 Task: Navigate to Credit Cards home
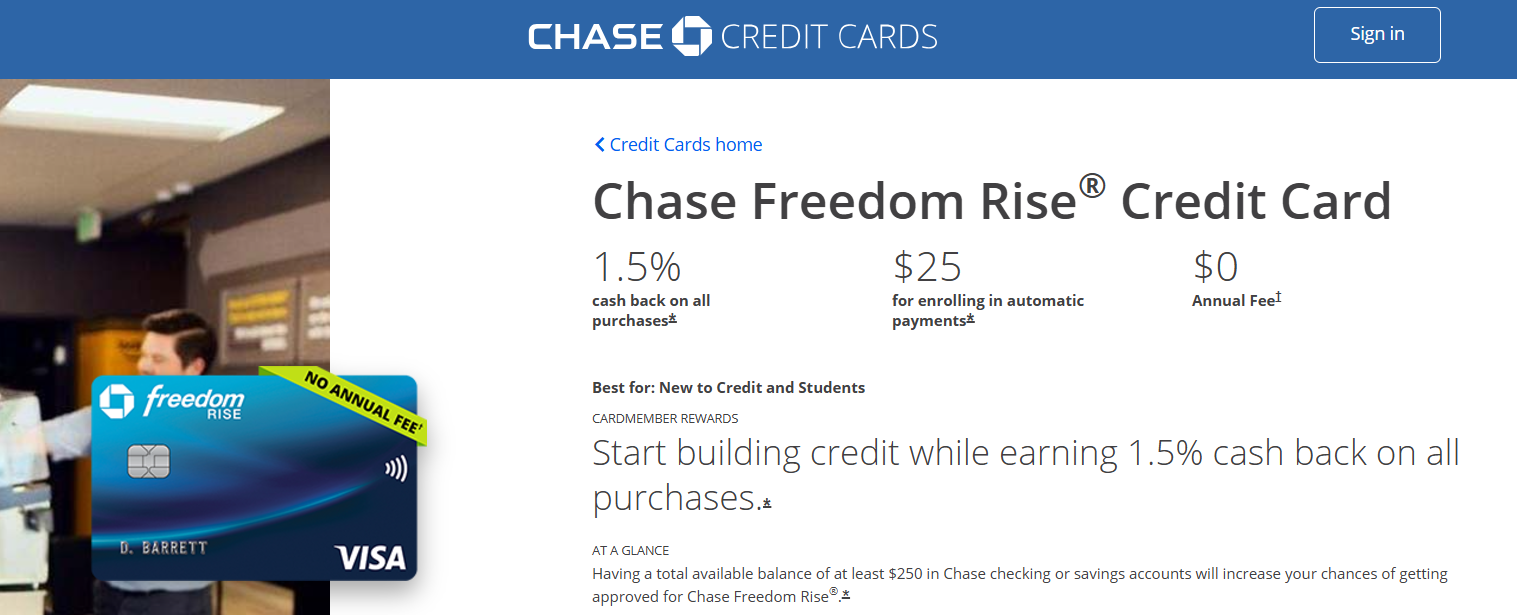pos(685,144)
